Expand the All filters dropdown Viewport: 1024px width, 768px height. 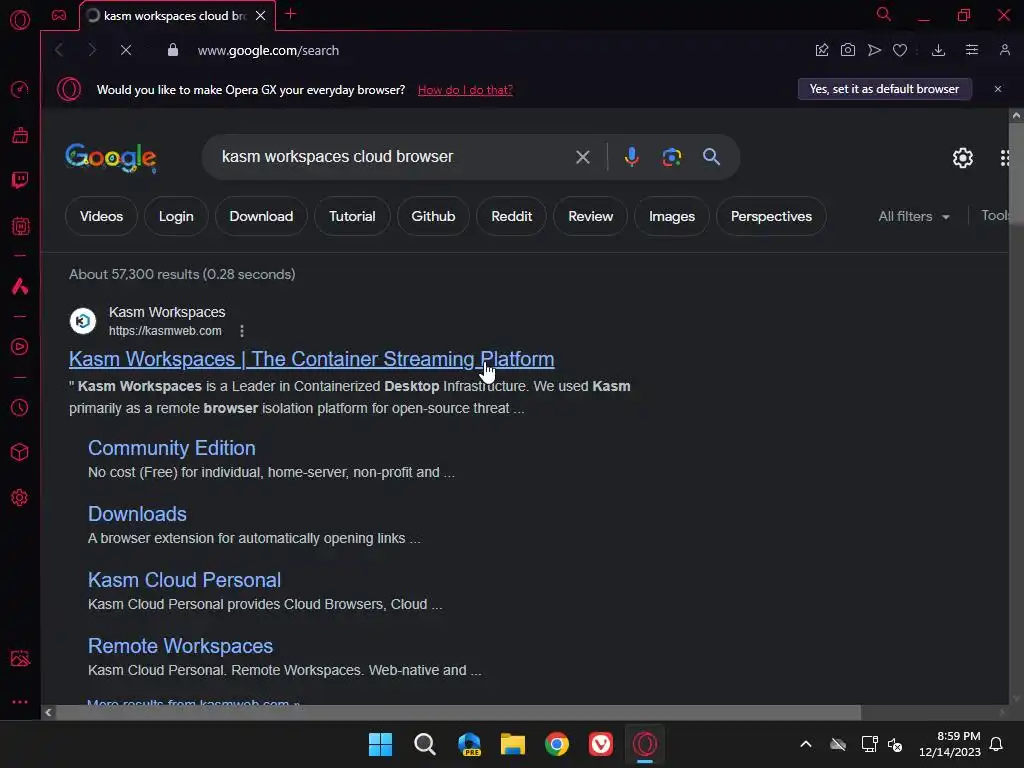coord(914,216)
